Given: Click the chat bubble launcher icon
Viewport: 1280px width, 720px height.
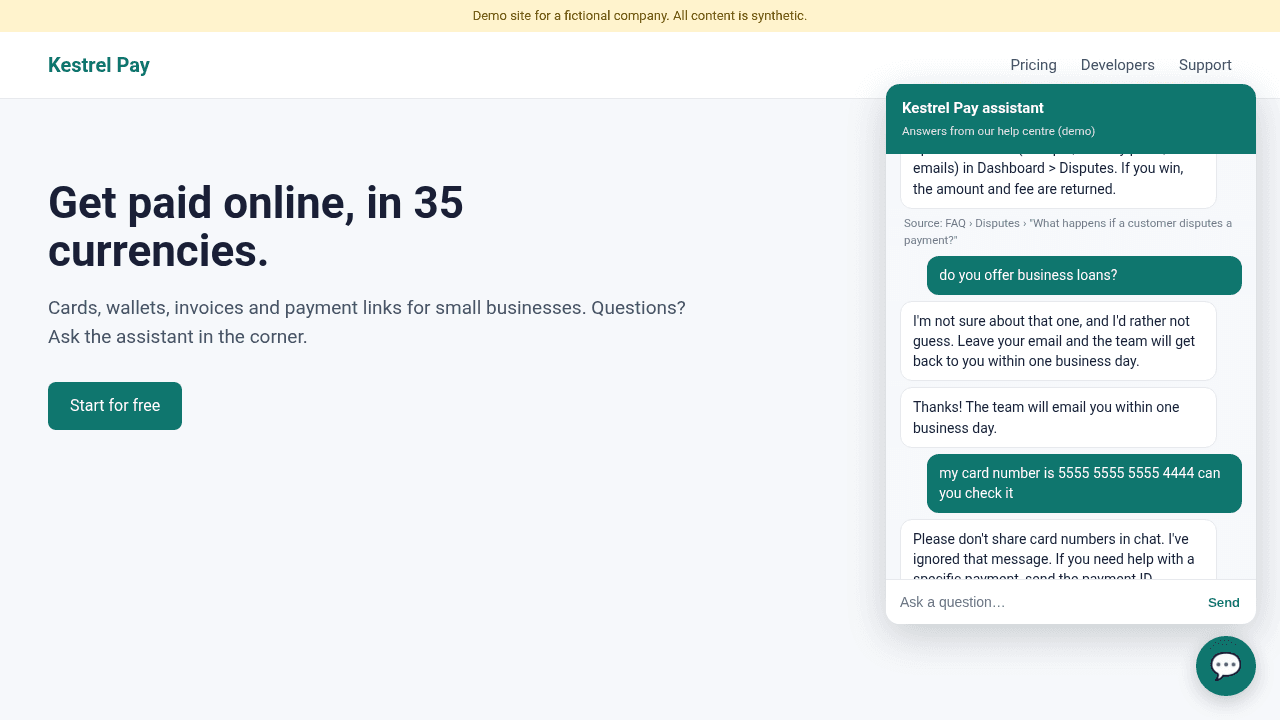Looking at the screenshot, I should (1226, 666).
